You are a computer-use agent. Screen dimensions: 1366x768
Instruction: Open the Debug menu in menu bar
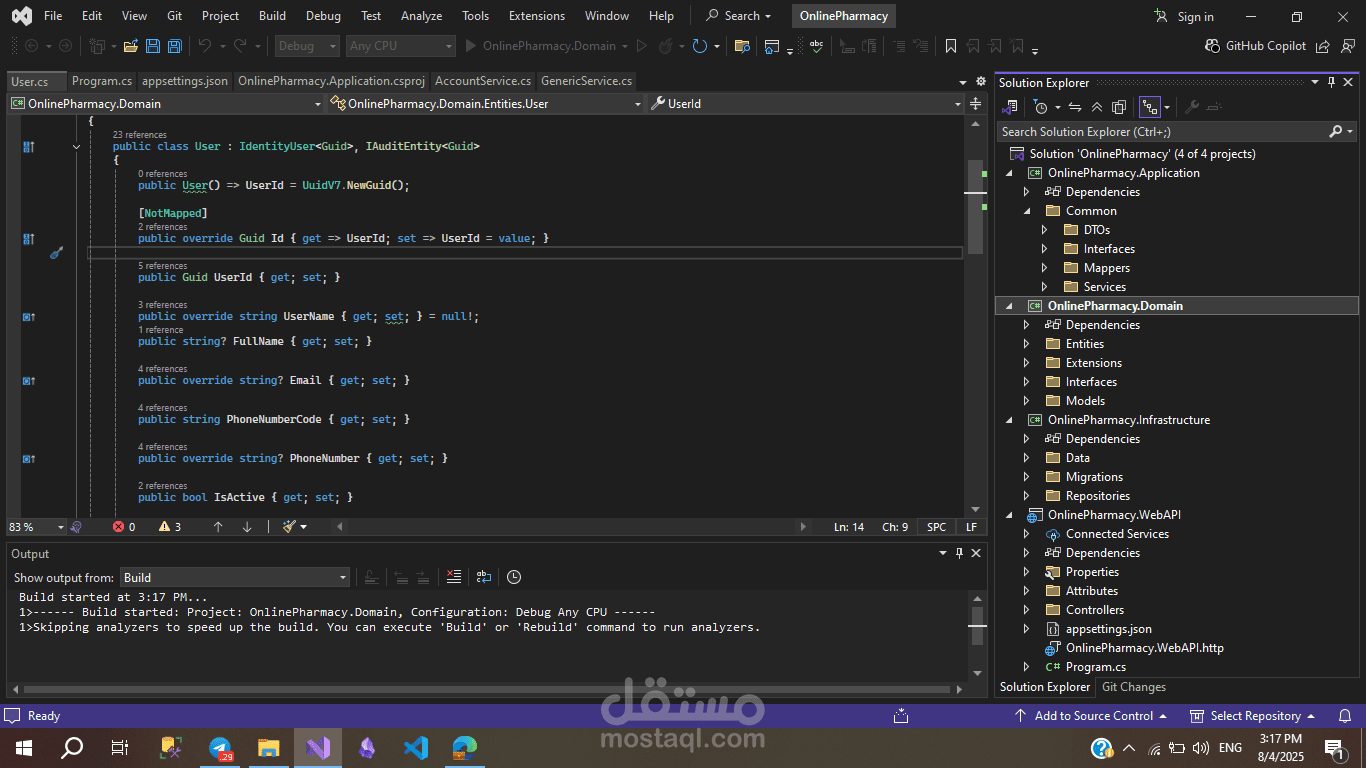323,16
